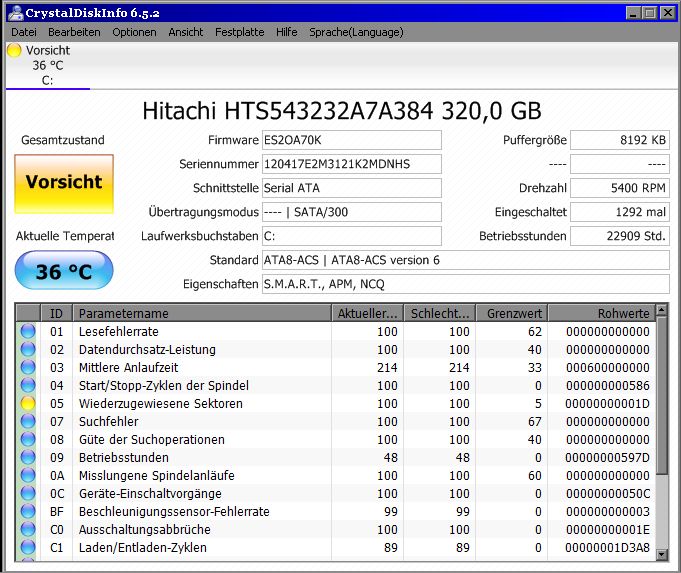Click the yellow Vorsicht health status button
This screenshot has height=573, width=681.
pyautogui.click(x=64, y=184)
